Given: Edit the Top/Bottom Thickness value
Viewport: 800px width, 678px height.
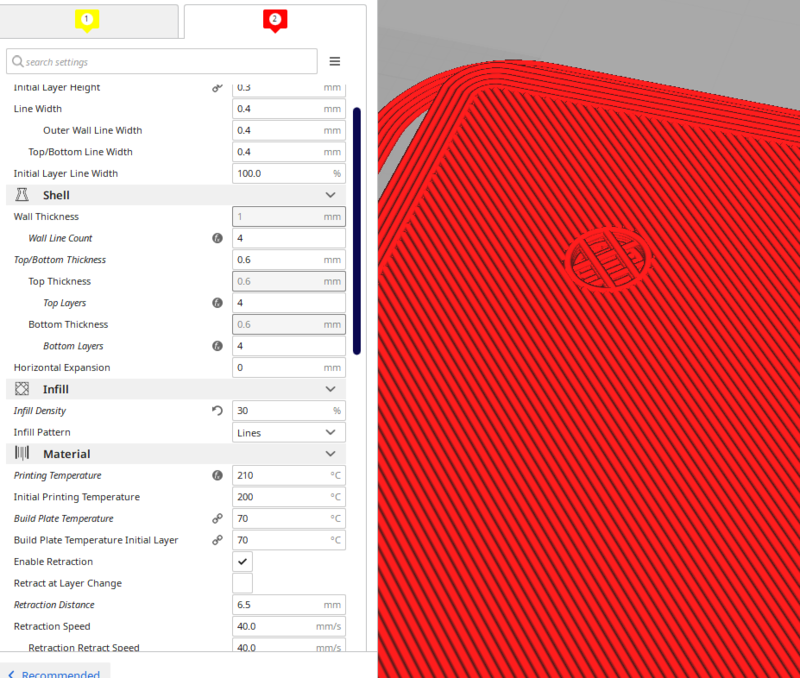Looking at the screenshot, I should [289, 260].
